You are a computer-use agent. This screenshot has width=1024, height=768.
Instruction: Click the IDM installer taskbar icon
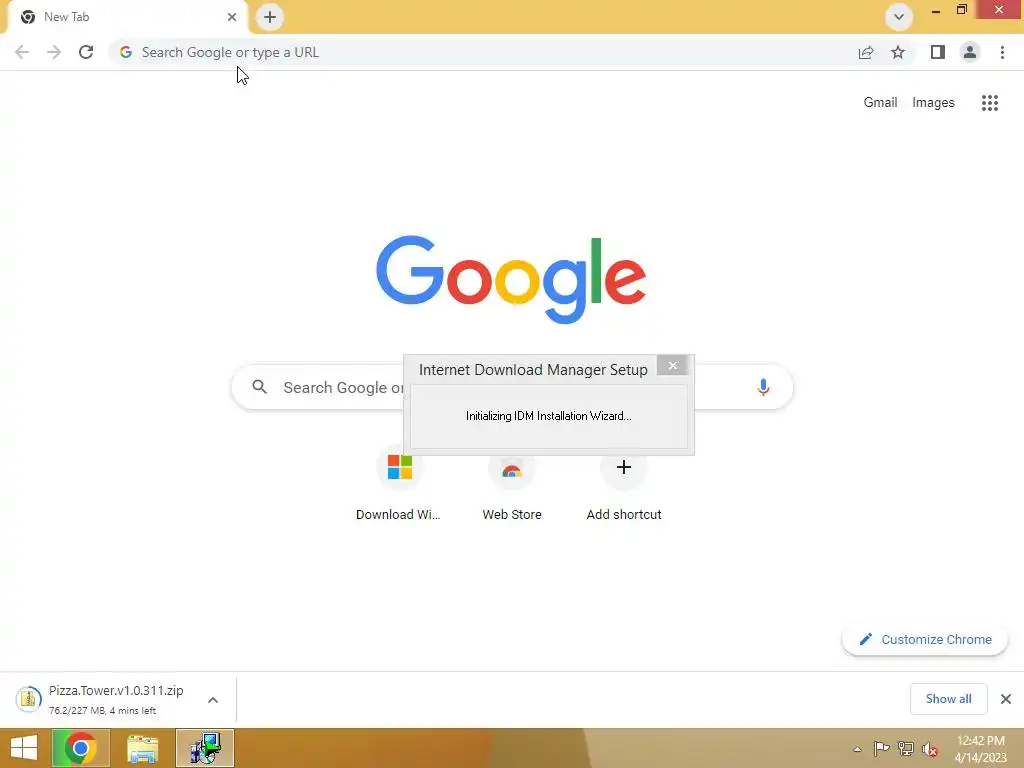[205, 748]
